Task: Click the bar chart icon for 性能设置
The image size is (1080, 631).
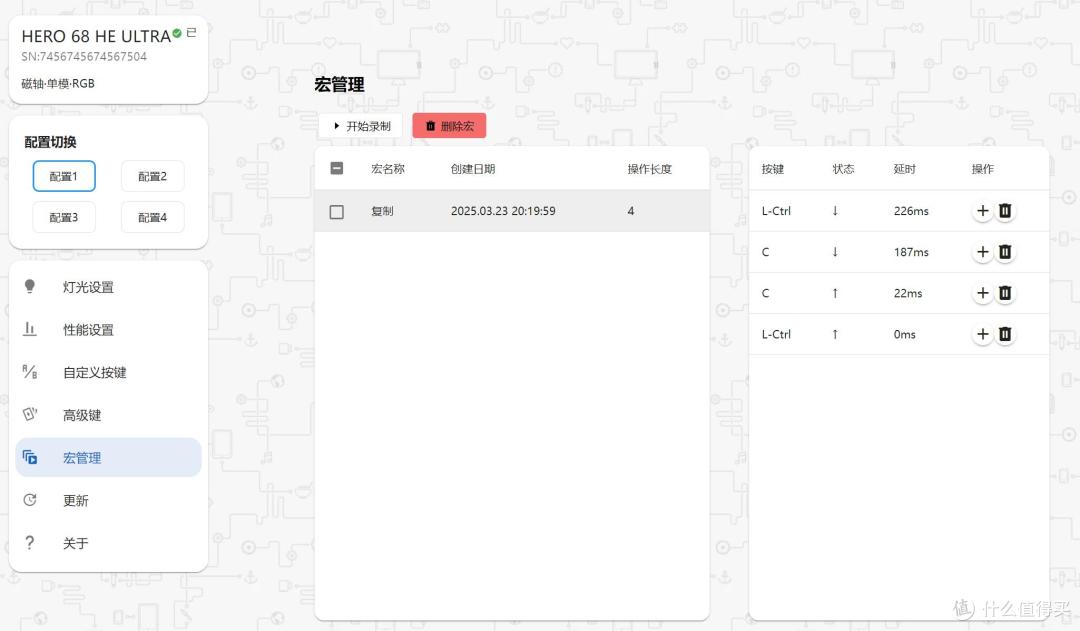Action: pos(30,329)
